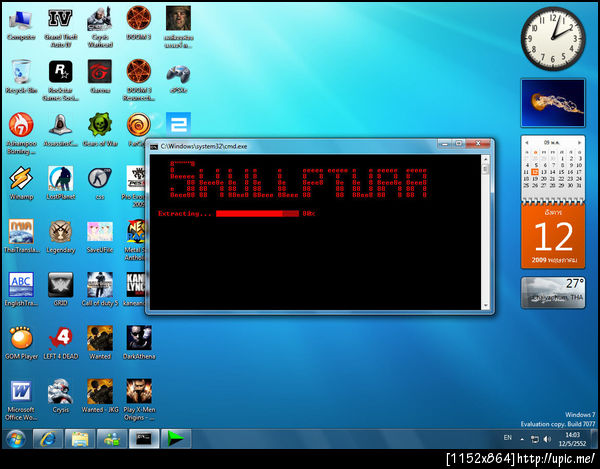Select the Grand Theft Auto IV shortcut
The height and width of the screenshot is (469, 600).
(x=60, y=28)
